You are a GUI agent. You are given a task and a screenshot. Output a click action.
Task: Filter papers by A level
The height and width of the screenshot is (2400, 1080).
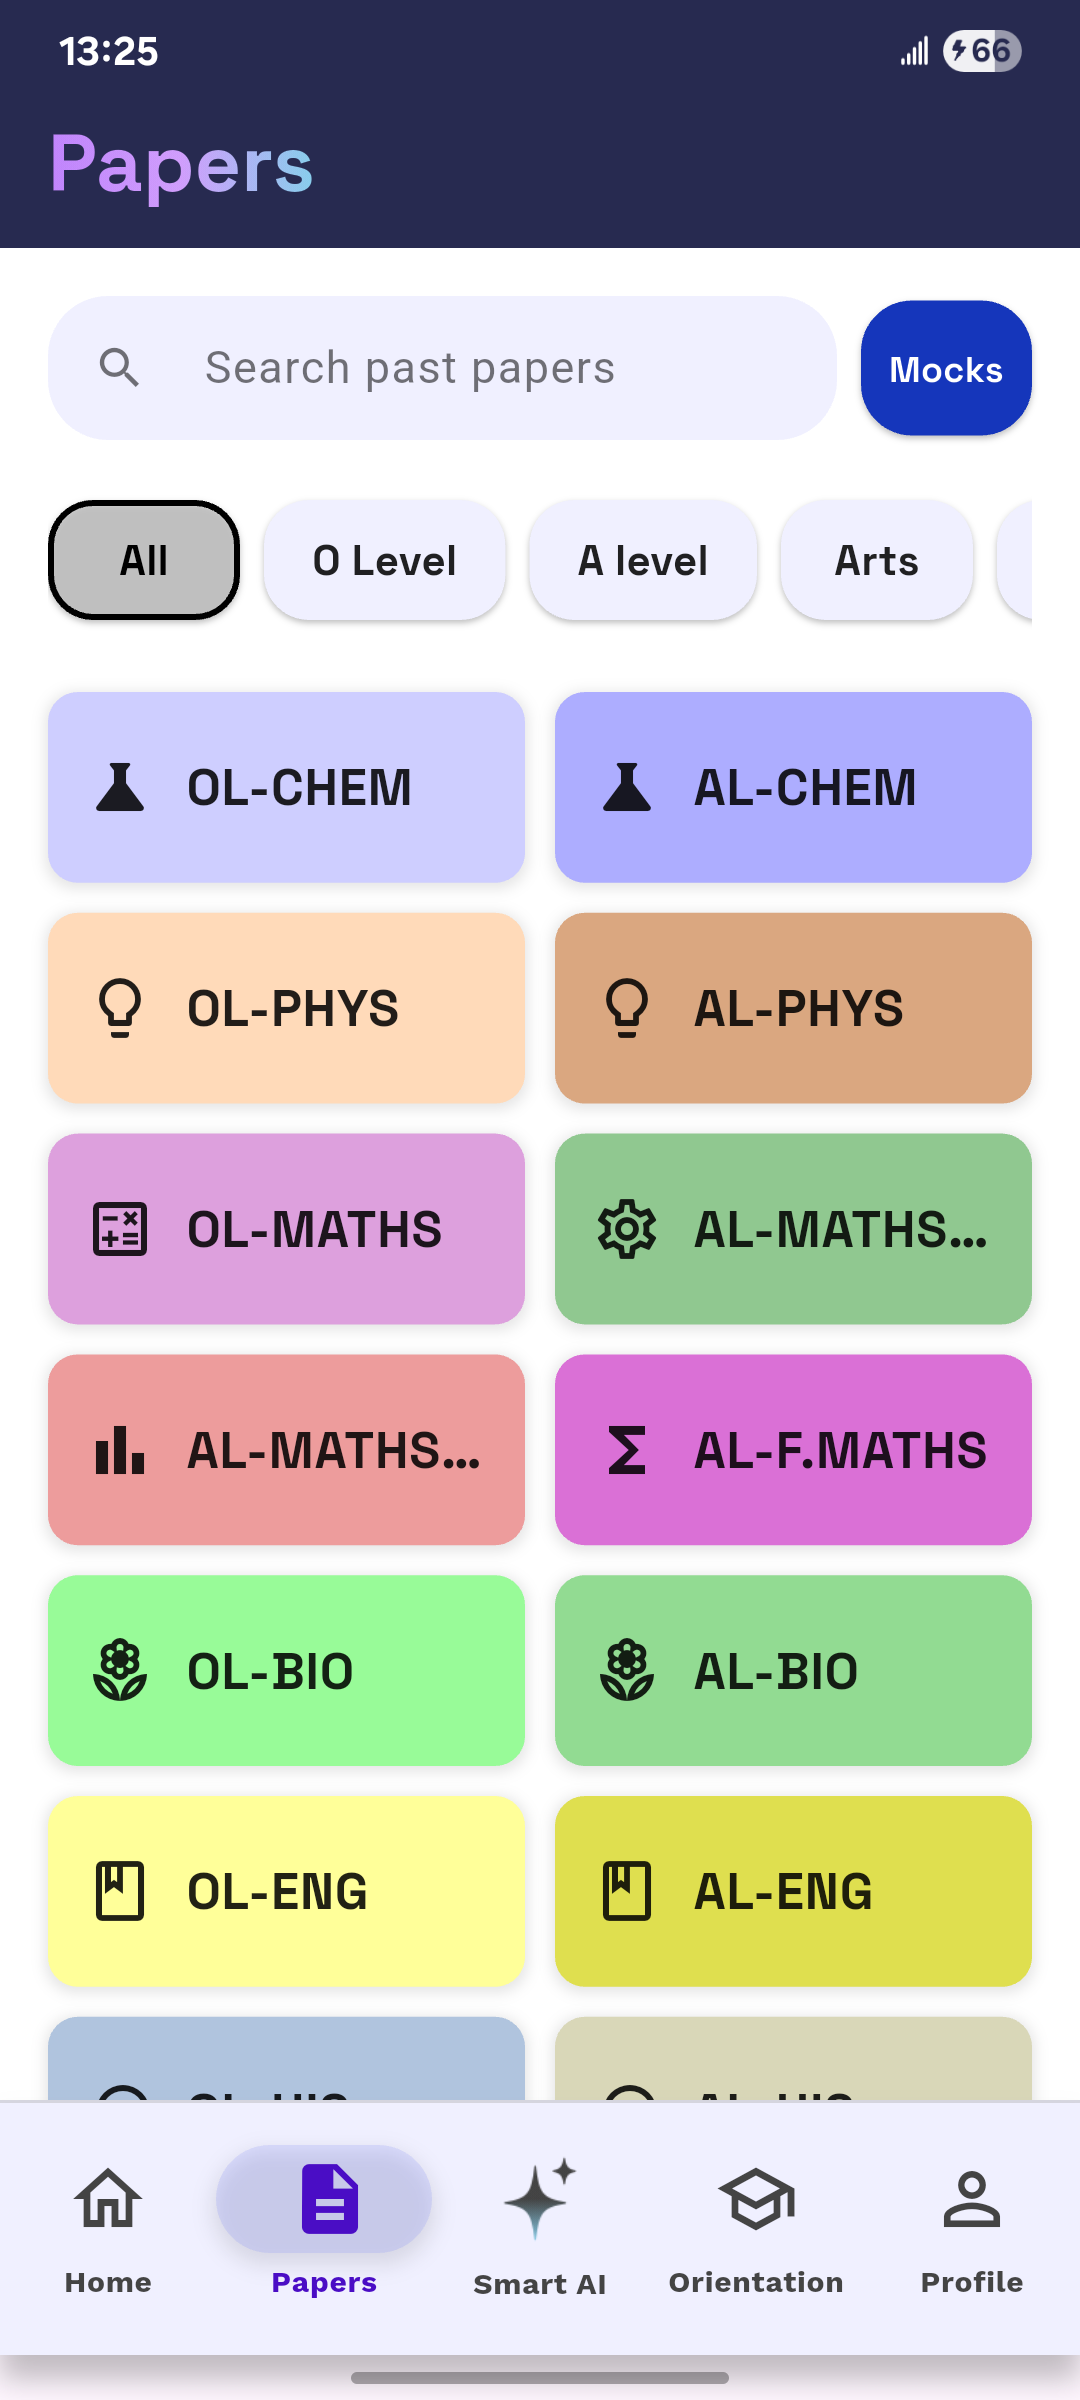point(643,560)
